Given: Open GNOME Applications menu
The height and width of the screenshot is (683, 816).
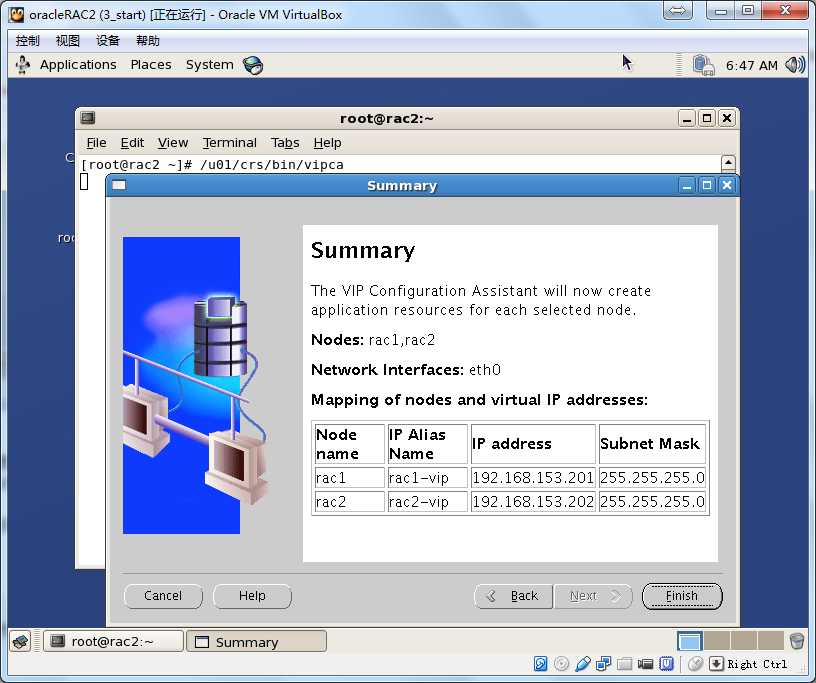Looking at the screenshot, I should pos(78,65).
